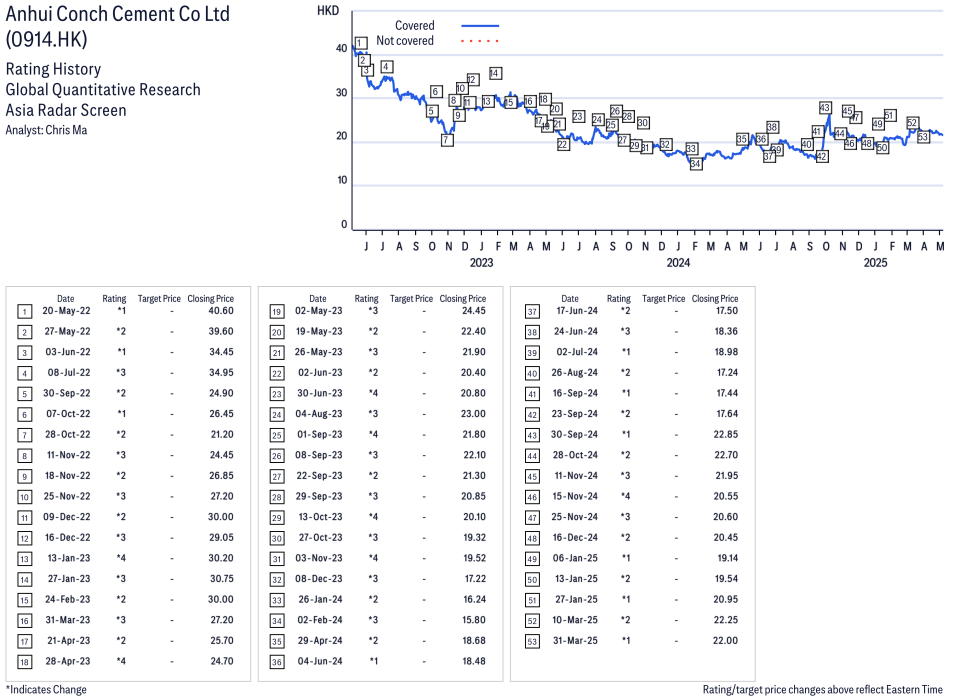The width and height of the screenshot is (954, 696).
Task: Click the "Covered" legend label
Action: [414, 26]
